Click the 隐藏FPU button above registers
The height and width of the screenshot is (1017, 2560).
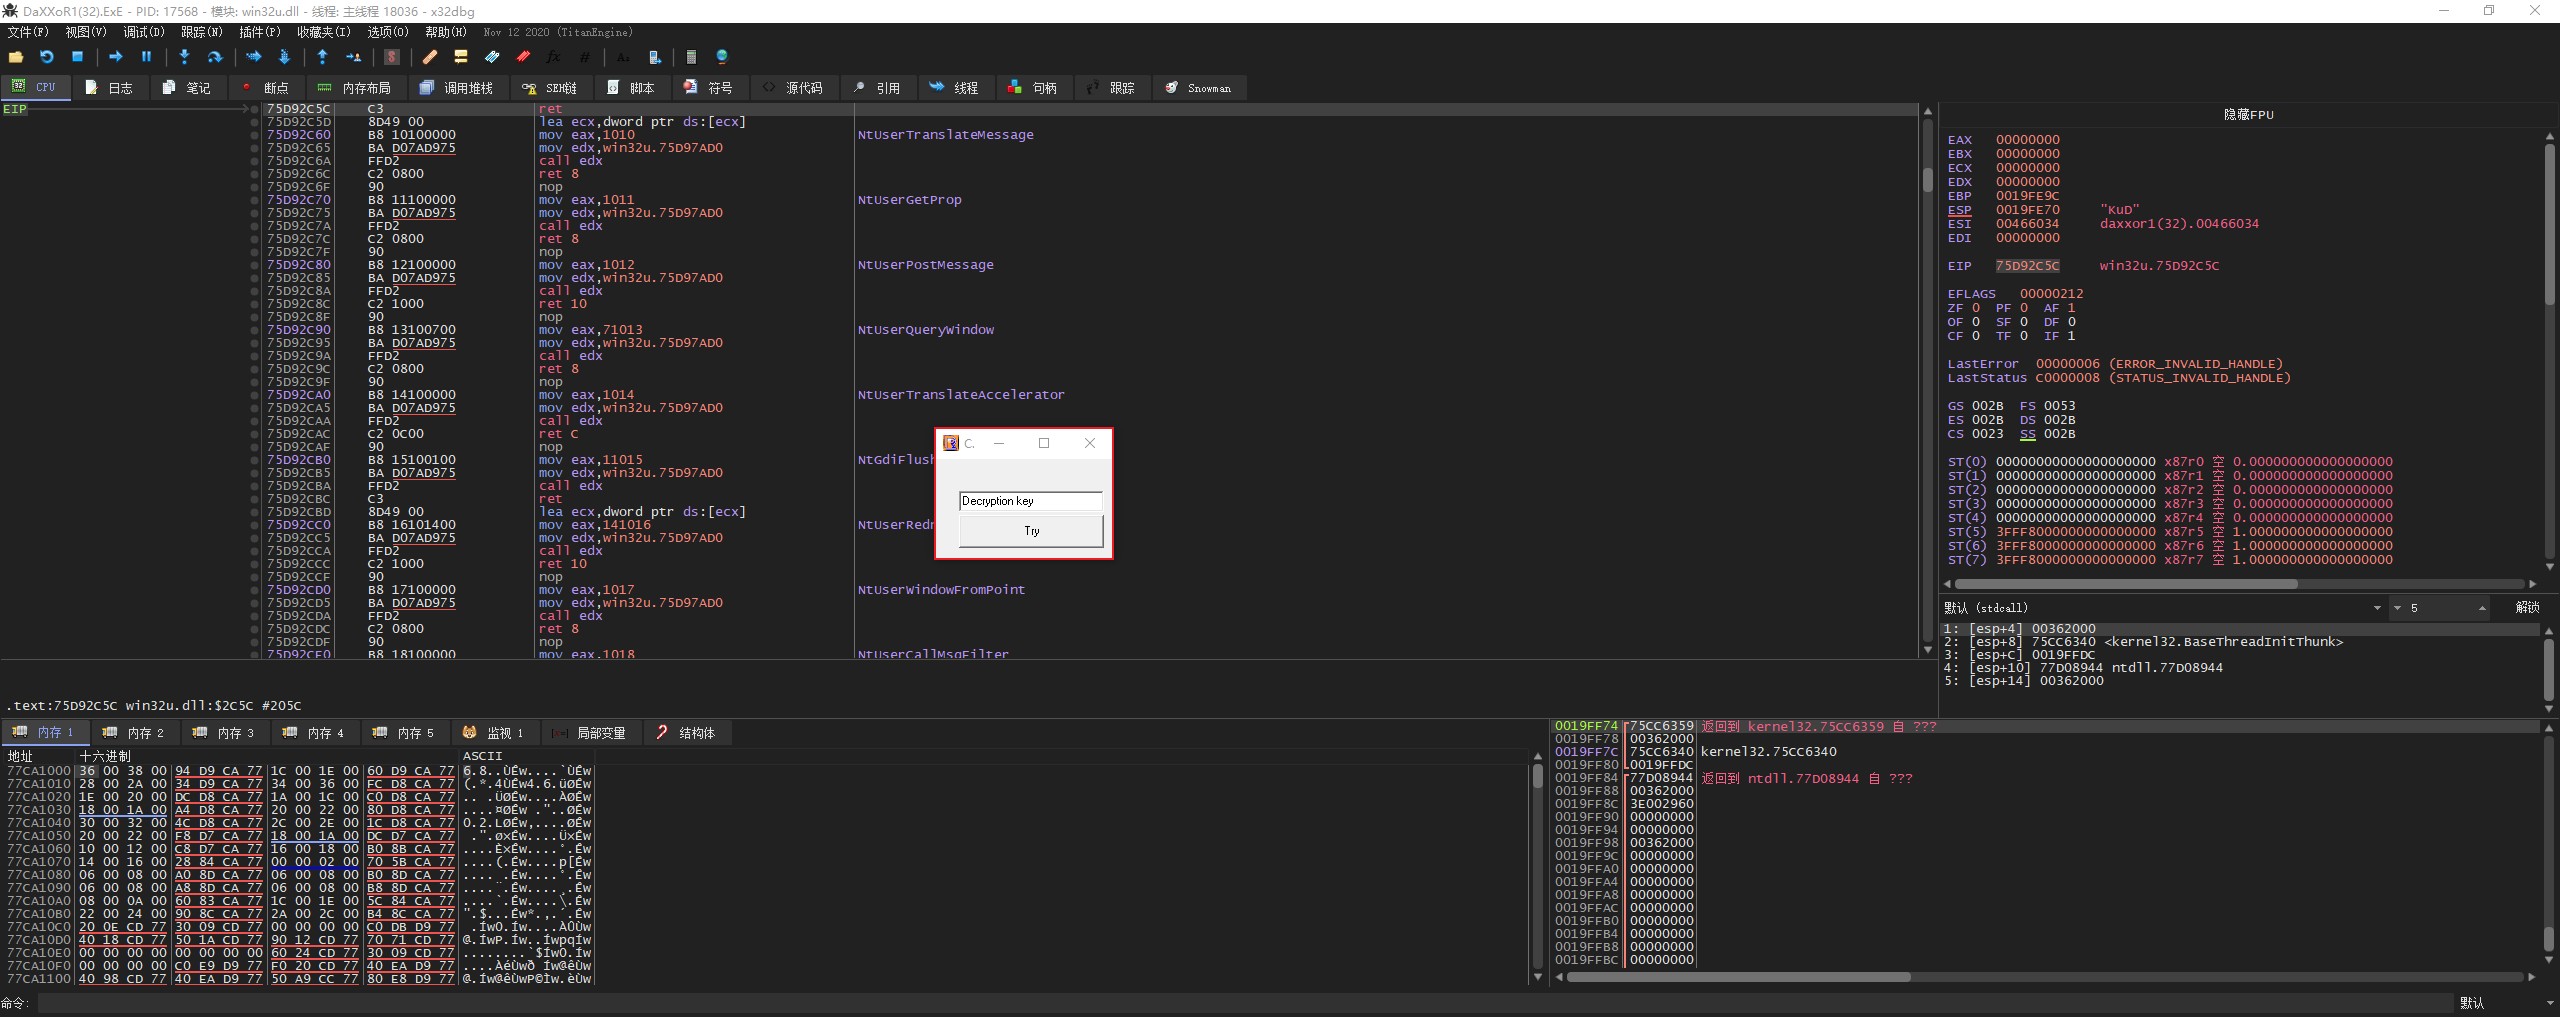(x=2248, y=115)
